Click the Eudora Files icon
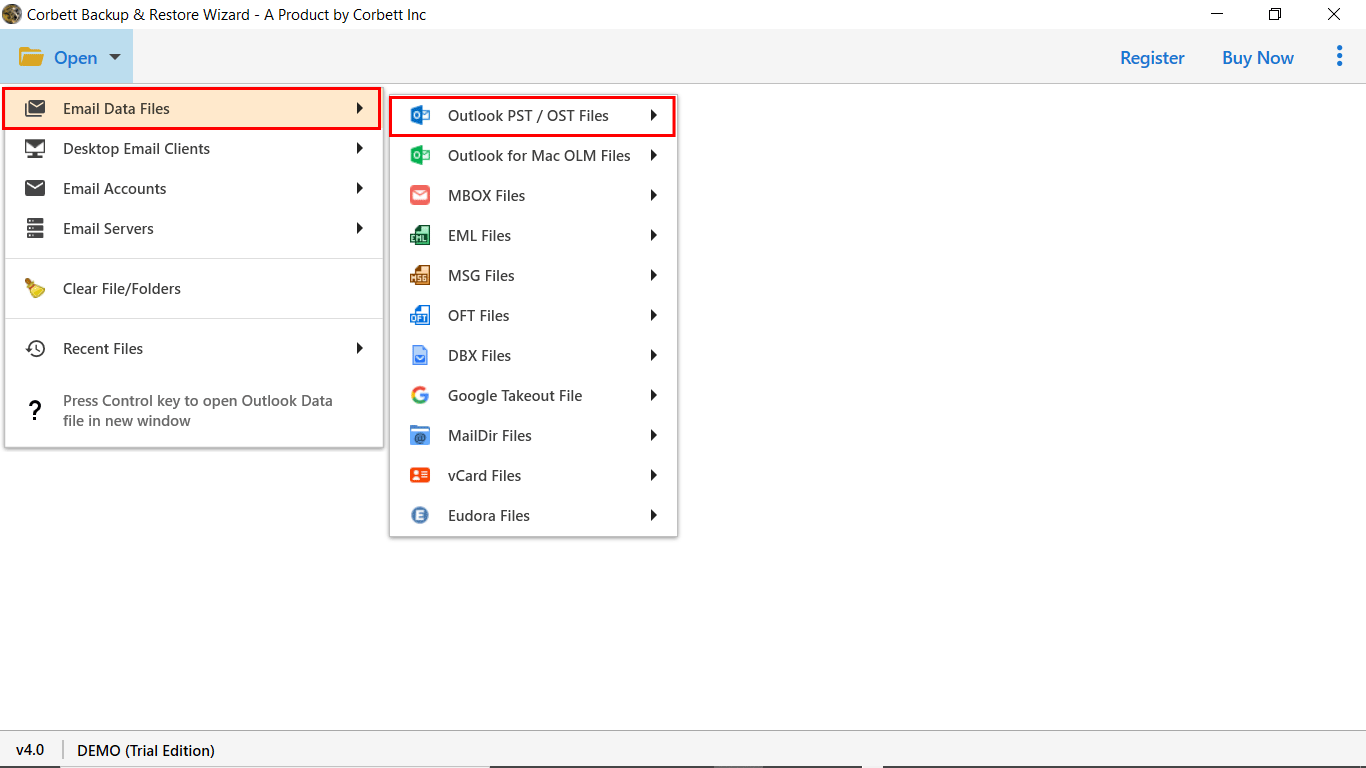 click(x=420, y=516)
